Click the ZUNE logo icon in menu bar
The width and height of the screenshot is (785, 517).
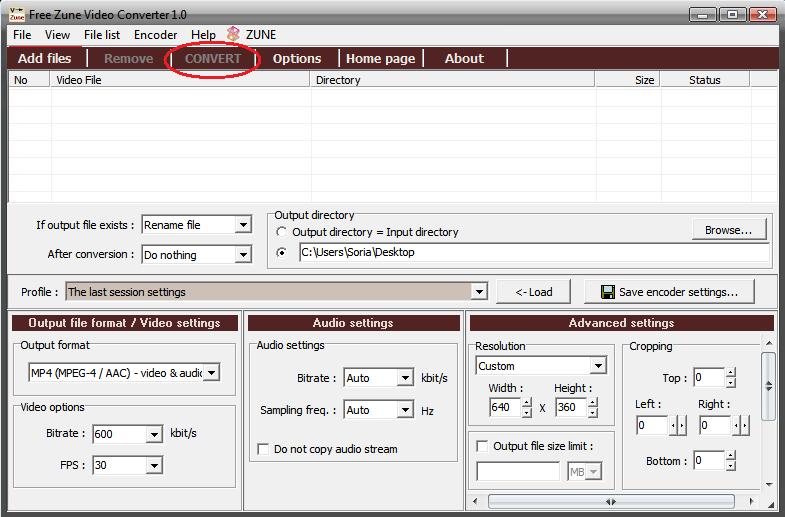[233, 34]
